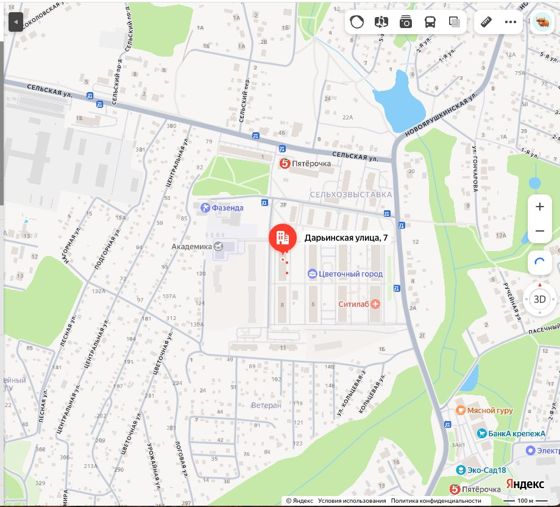
Task: Select the Дарьинская улица, 7 address label
Action: [x=346, y=238]
